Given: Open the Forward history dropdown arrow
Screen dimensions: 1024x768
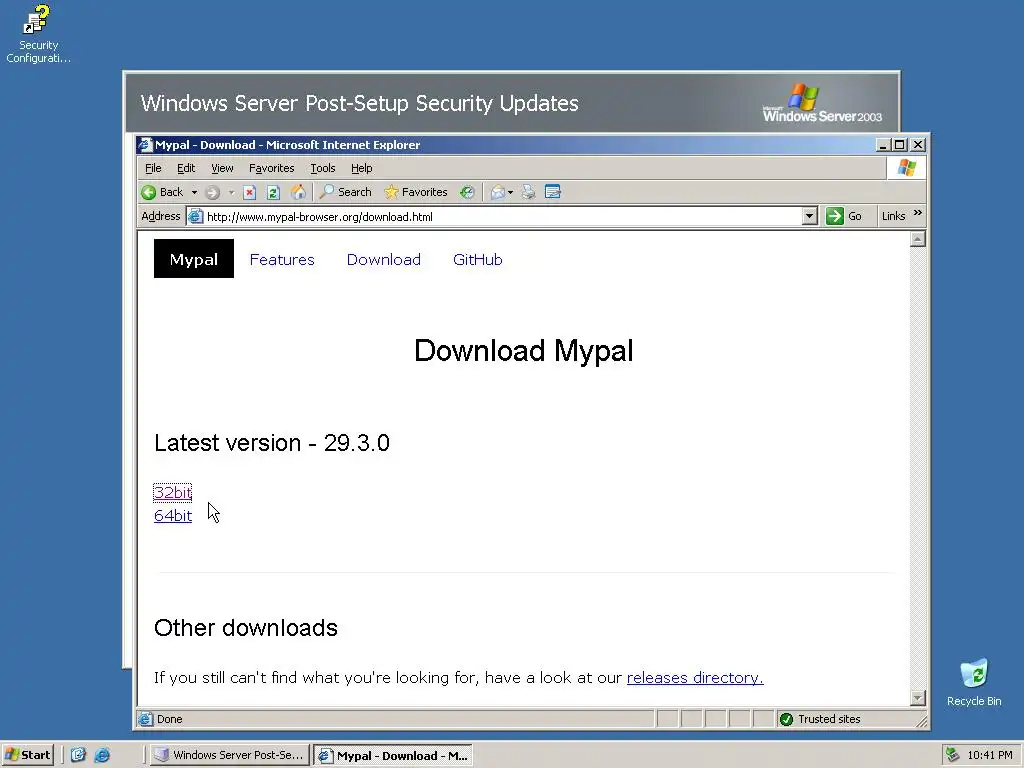Looking at the screenshot, I should point(231,192).
